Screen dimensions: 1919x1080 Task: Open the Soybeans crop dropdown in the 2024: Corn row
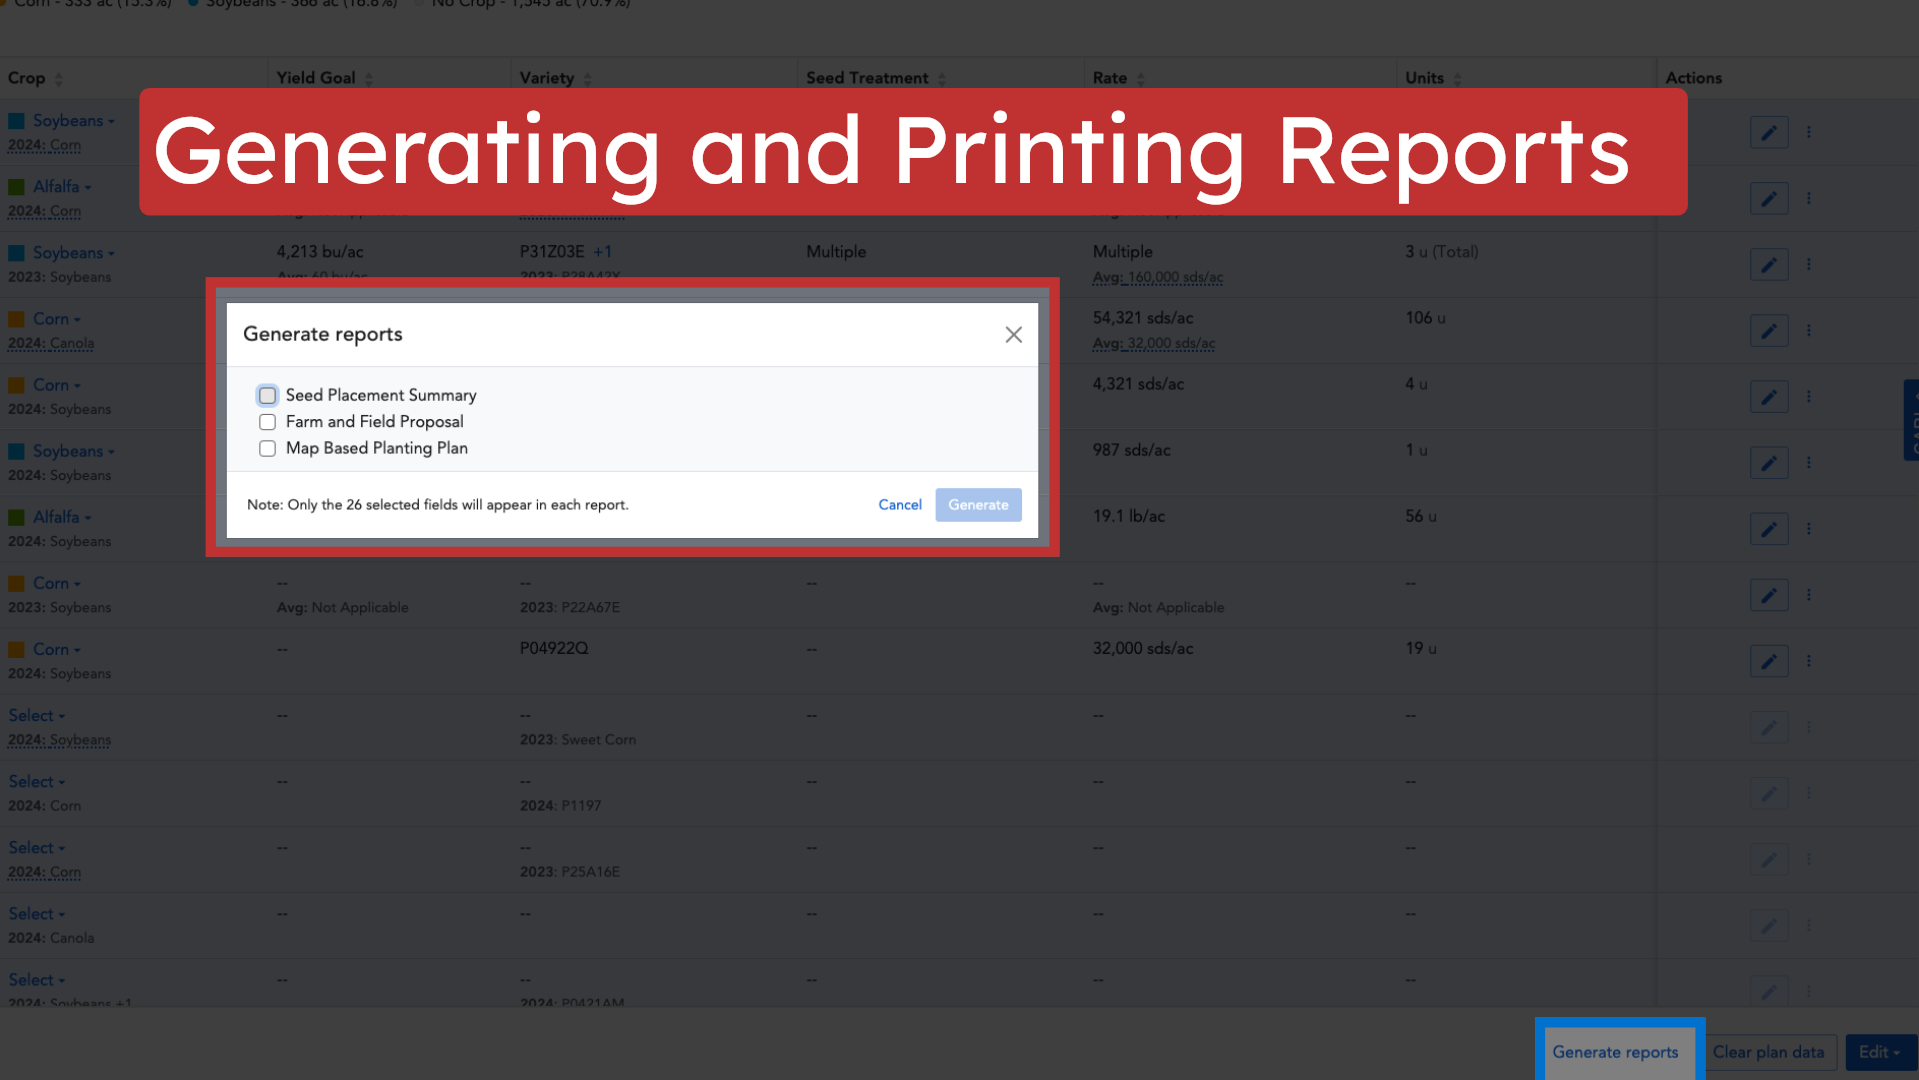click(73, 121)
